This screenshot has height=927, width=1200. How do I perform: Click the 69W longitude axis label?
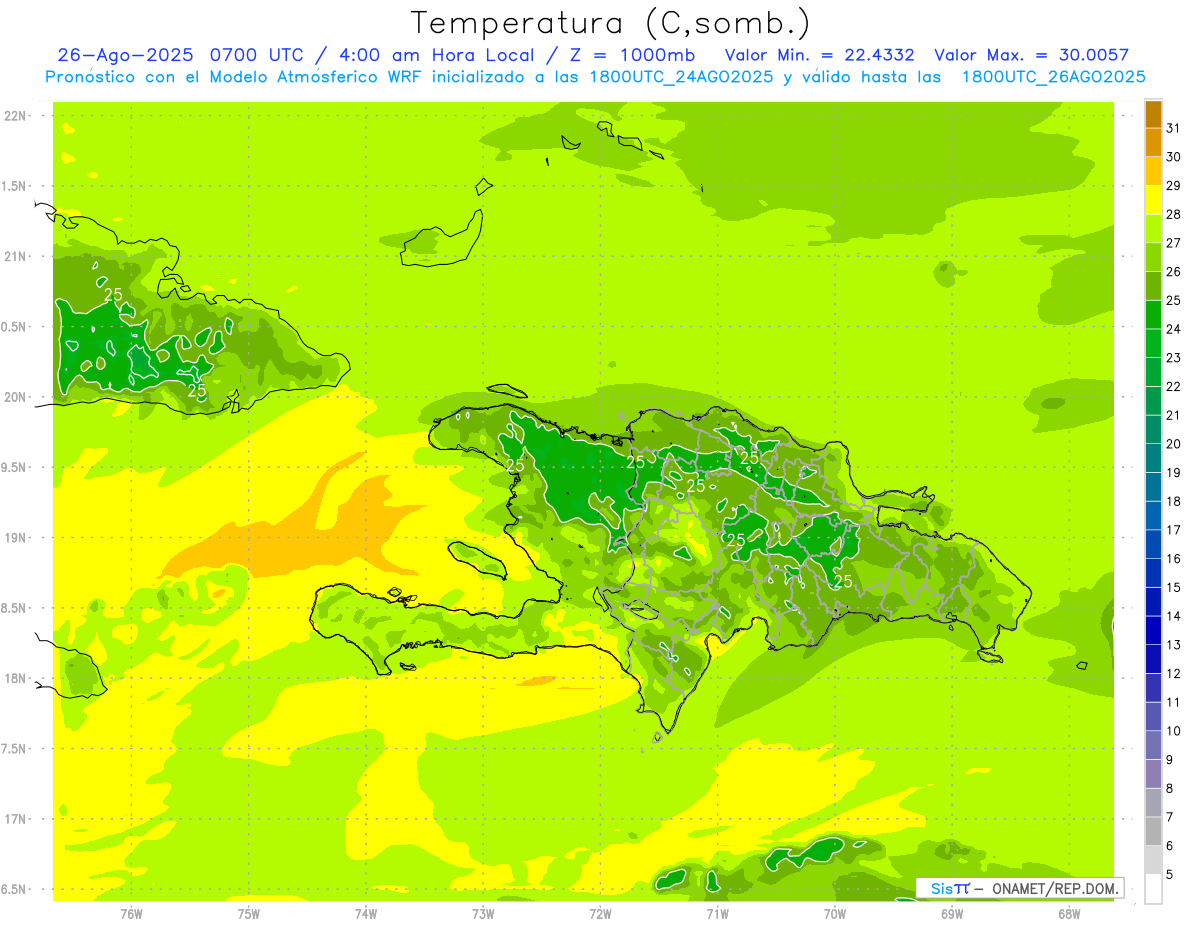[x=952, y=914]
